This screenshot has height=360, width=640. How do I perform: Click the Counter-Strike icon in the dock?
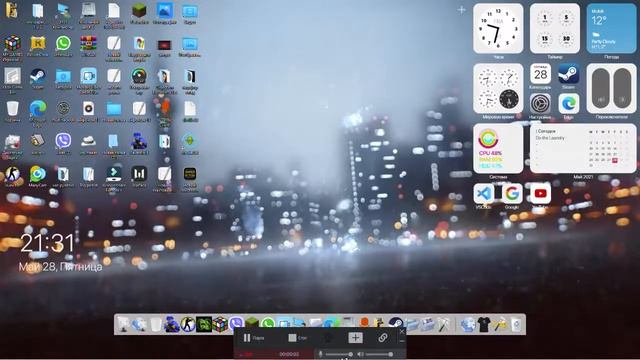(188, 324)
